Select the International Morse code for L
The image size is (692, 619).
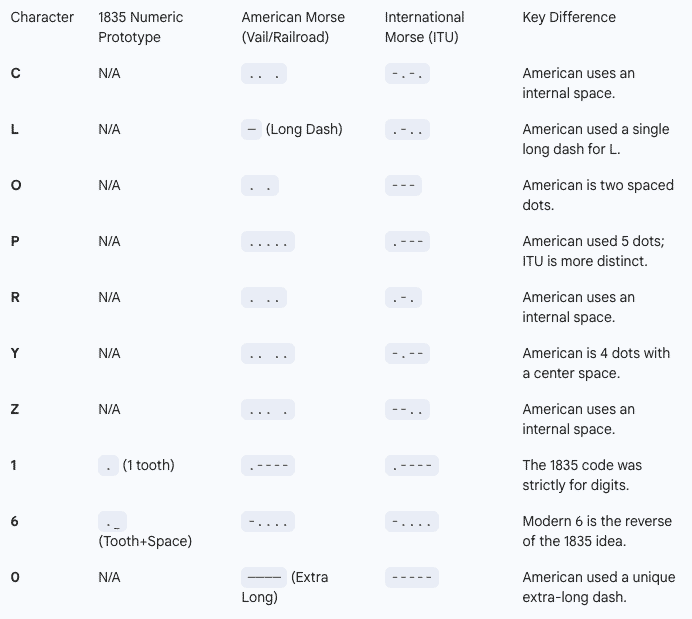tap(407, 129)
